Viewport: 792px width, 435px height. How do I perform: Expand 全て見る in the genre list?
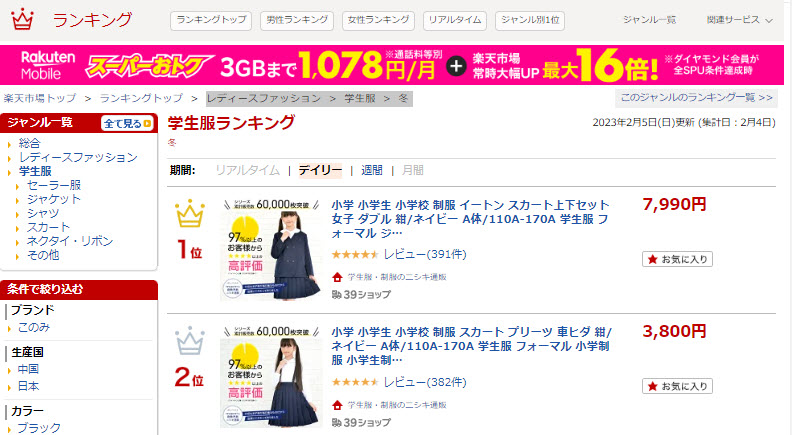[127, 123]
